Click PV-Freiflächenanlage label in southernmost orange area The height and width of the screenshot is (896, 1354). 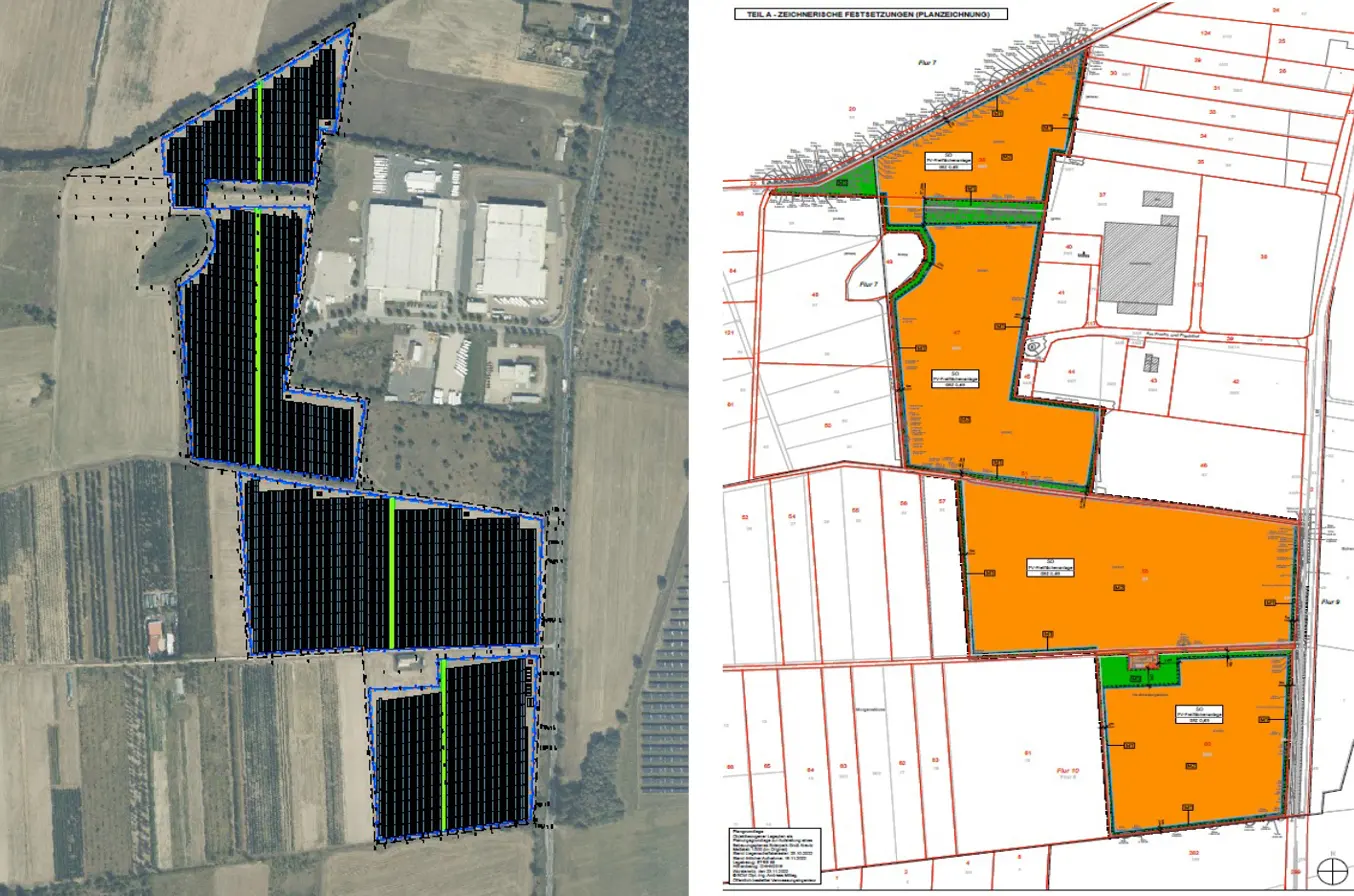(x=1200, y=716)
